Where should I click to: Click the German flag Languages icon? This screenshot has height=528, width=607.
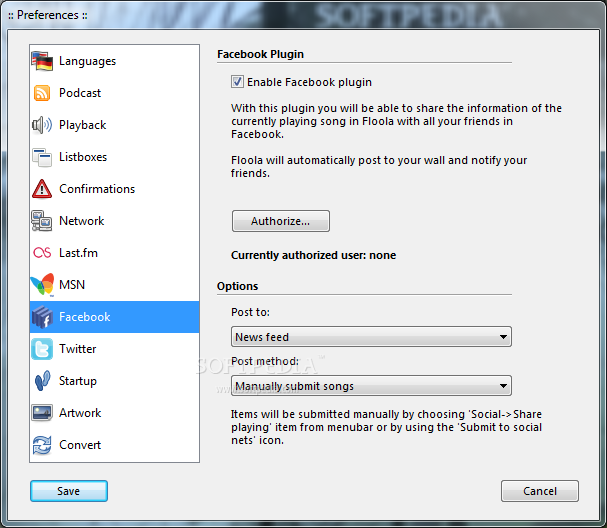[x=42, y=61]
